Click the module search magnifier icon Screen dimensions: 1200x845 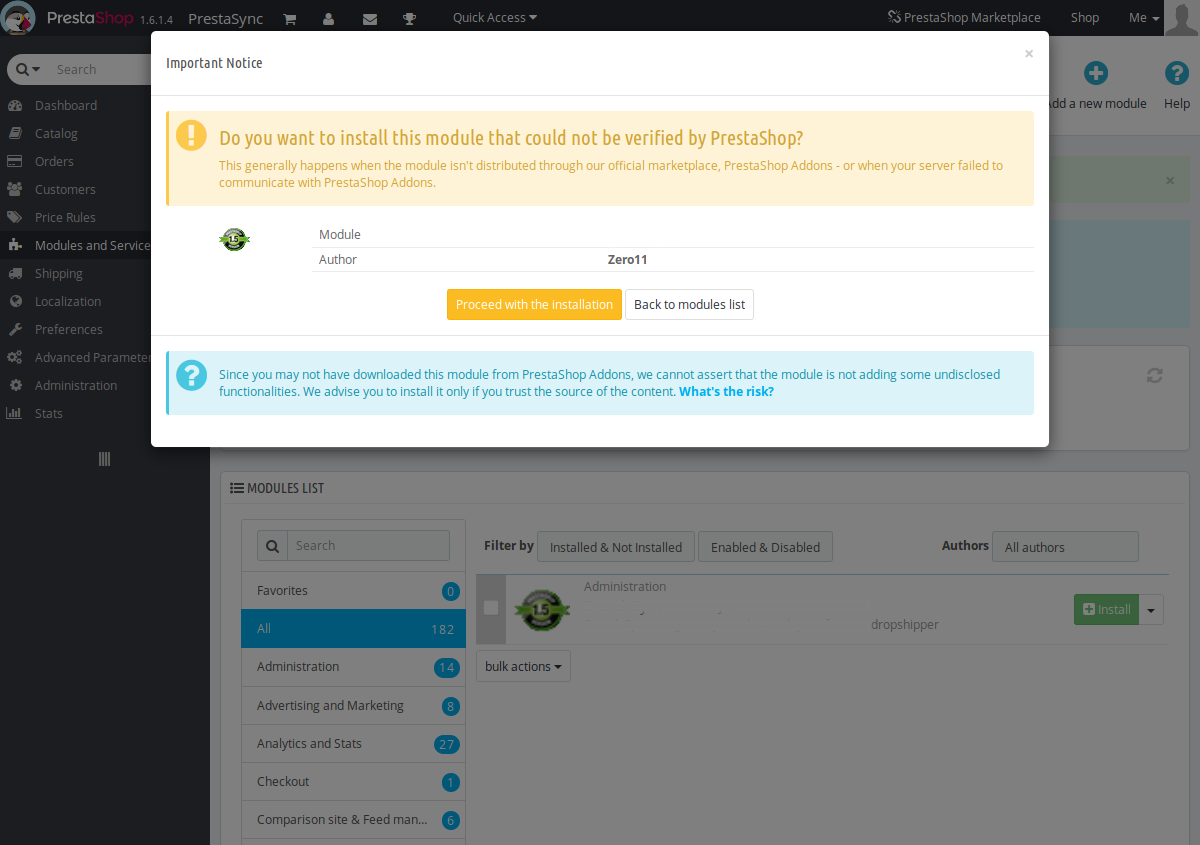click(x=273, y=546)
